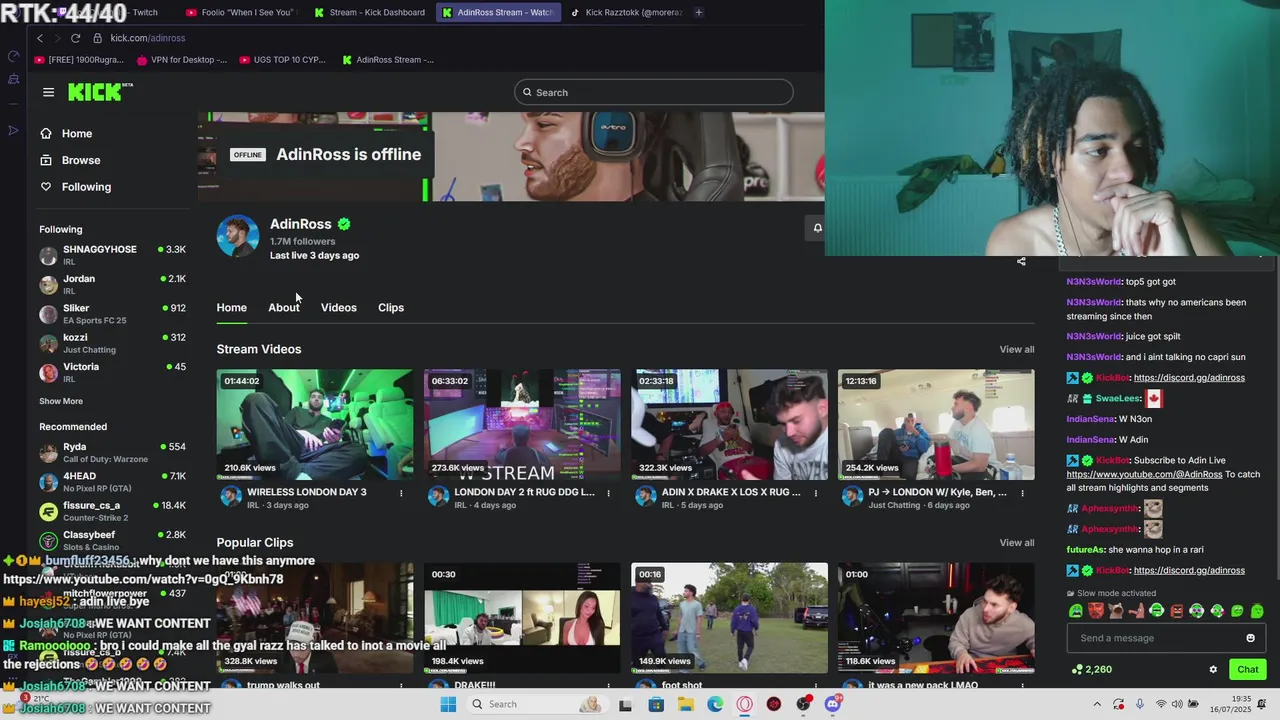The image size is (1280, 720).
Task: Go to Following in Kick sidebar
Action: (x=86, y=187)
